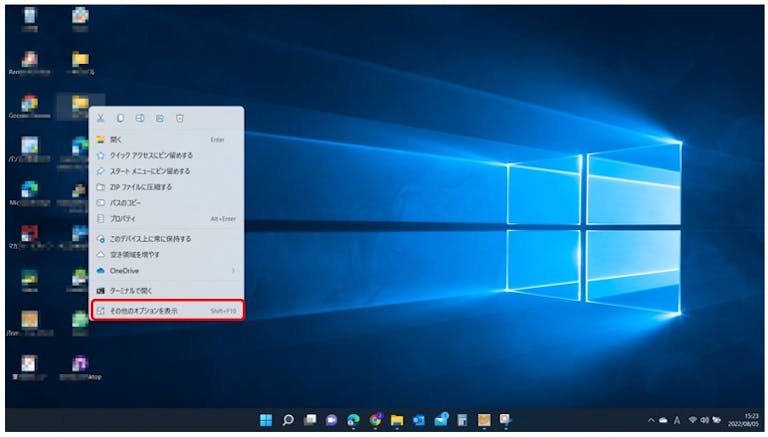The height and width of the screenshot is (437, 768).
Task: Open Mail app with badge on taskbar
Action: point(441,420)
